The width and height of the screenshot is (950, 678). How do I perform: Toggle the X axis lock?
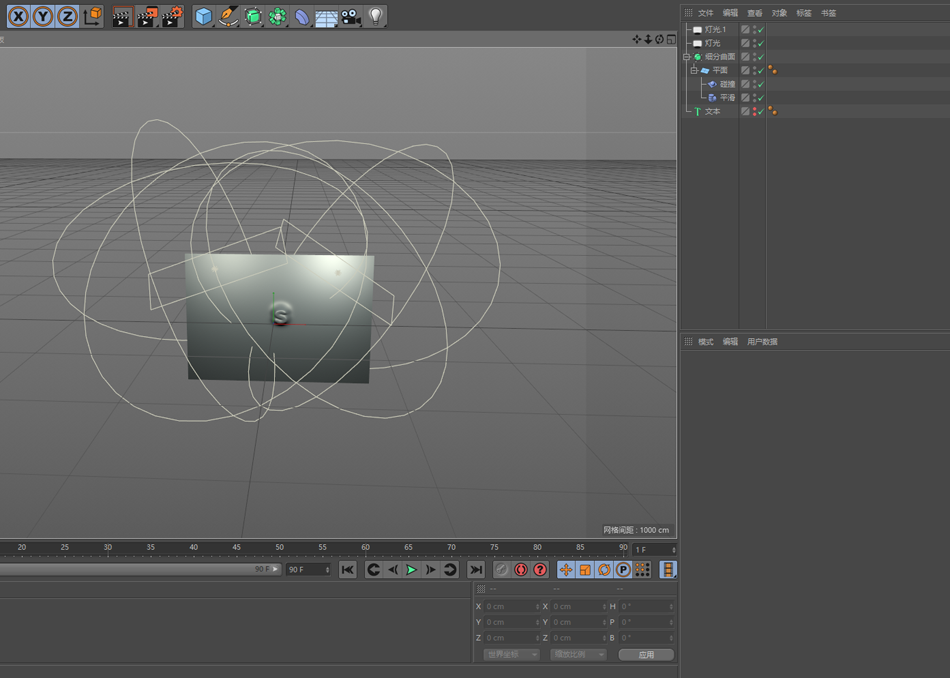pos(19,16)
